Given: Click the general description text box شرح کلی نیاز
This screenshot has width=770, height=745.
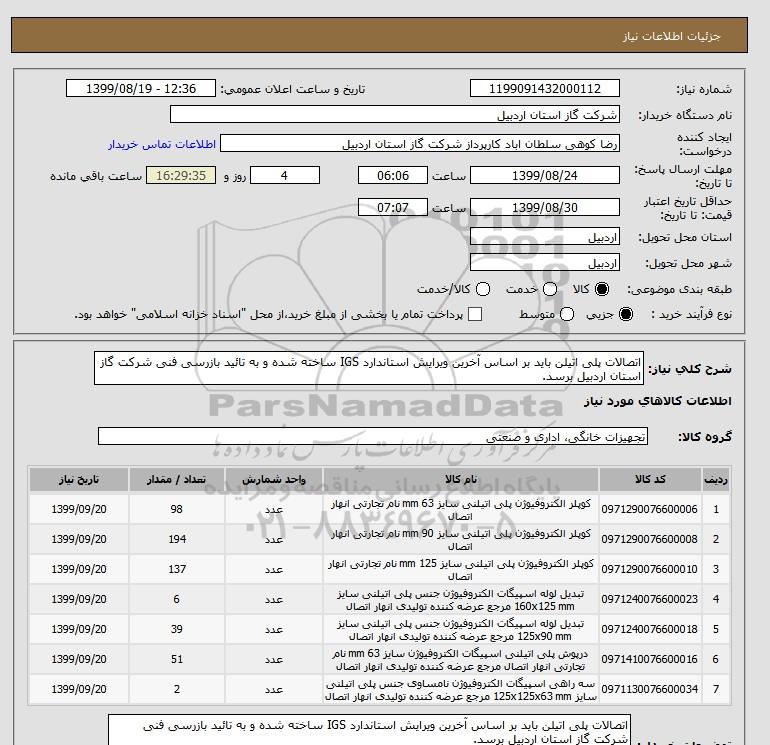Looking at the screenshot, I should [x=369, y=368].
